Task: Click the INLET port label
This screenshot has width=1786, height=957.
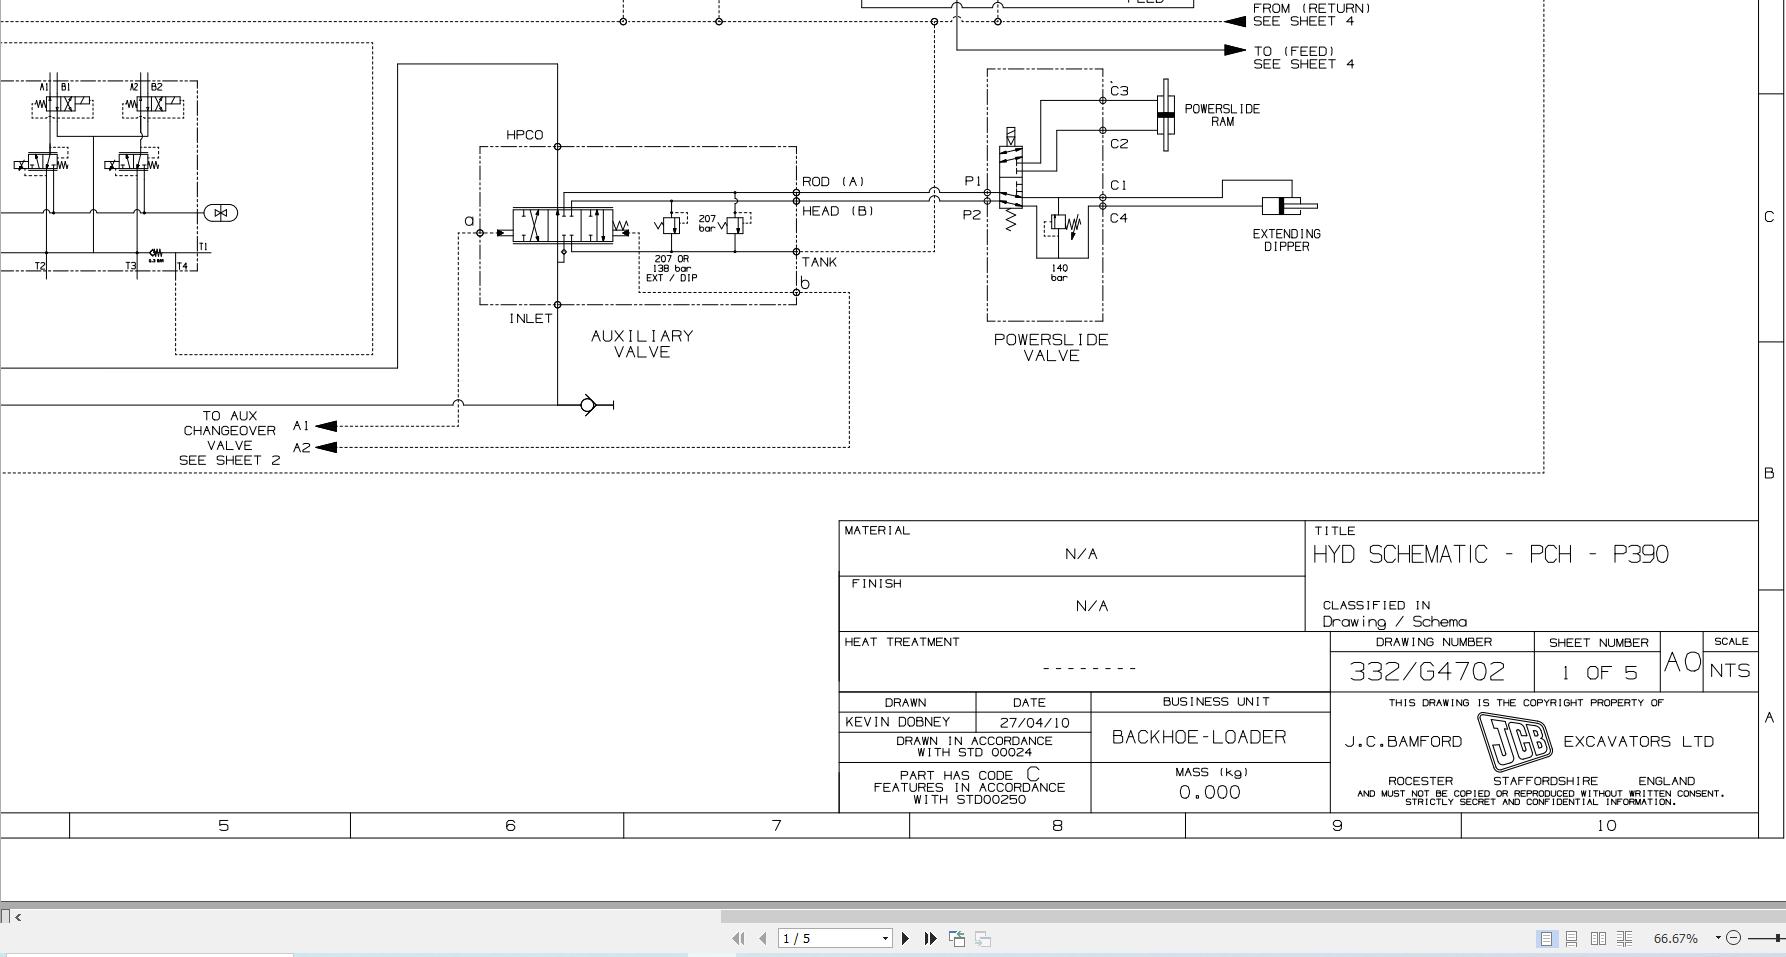Action: (530, 318)
